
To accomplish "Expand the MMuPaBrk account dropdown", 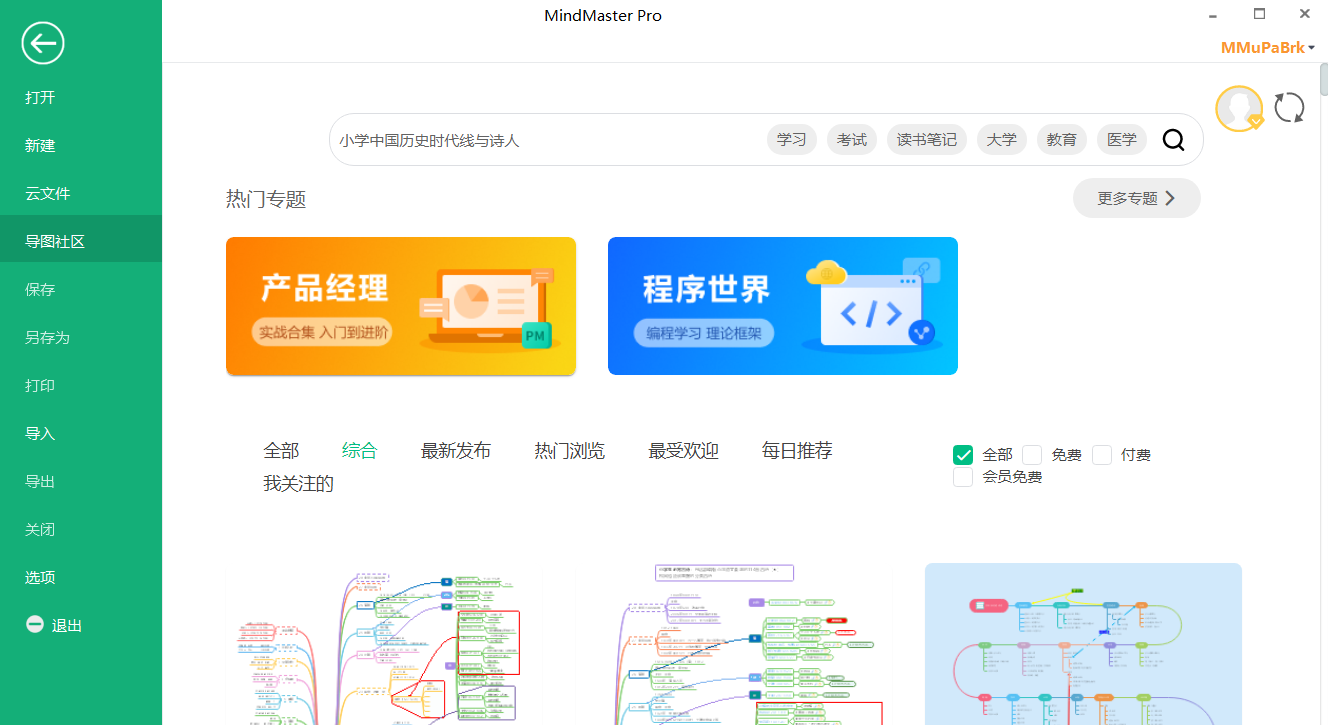I will tap(1267, 47).
